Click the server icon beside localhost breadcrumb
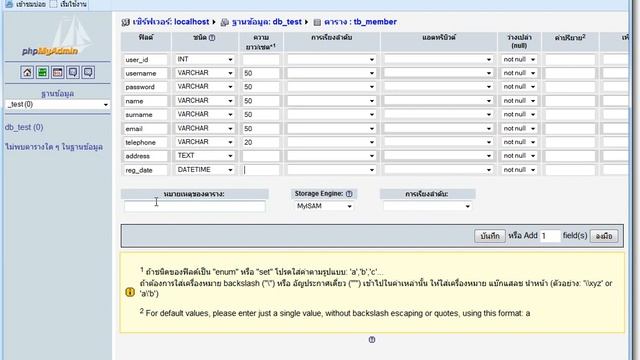The width and height of the screenshot is (640, 360). point(126,22)
